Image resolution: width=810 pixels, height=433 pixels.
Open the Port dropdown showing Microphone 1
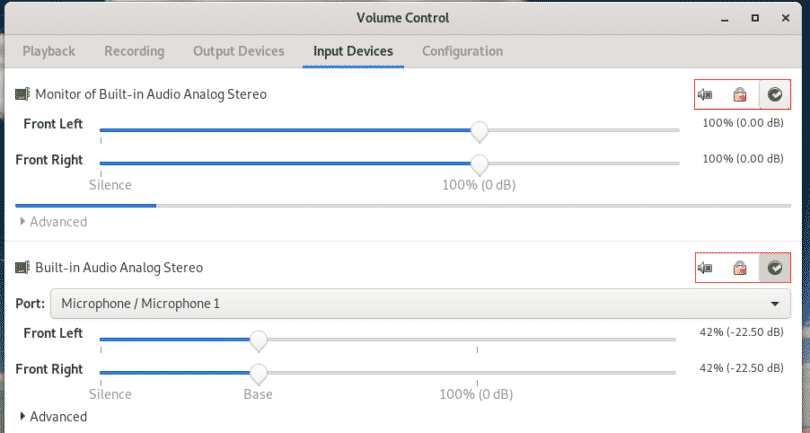(x=420, y=303)
